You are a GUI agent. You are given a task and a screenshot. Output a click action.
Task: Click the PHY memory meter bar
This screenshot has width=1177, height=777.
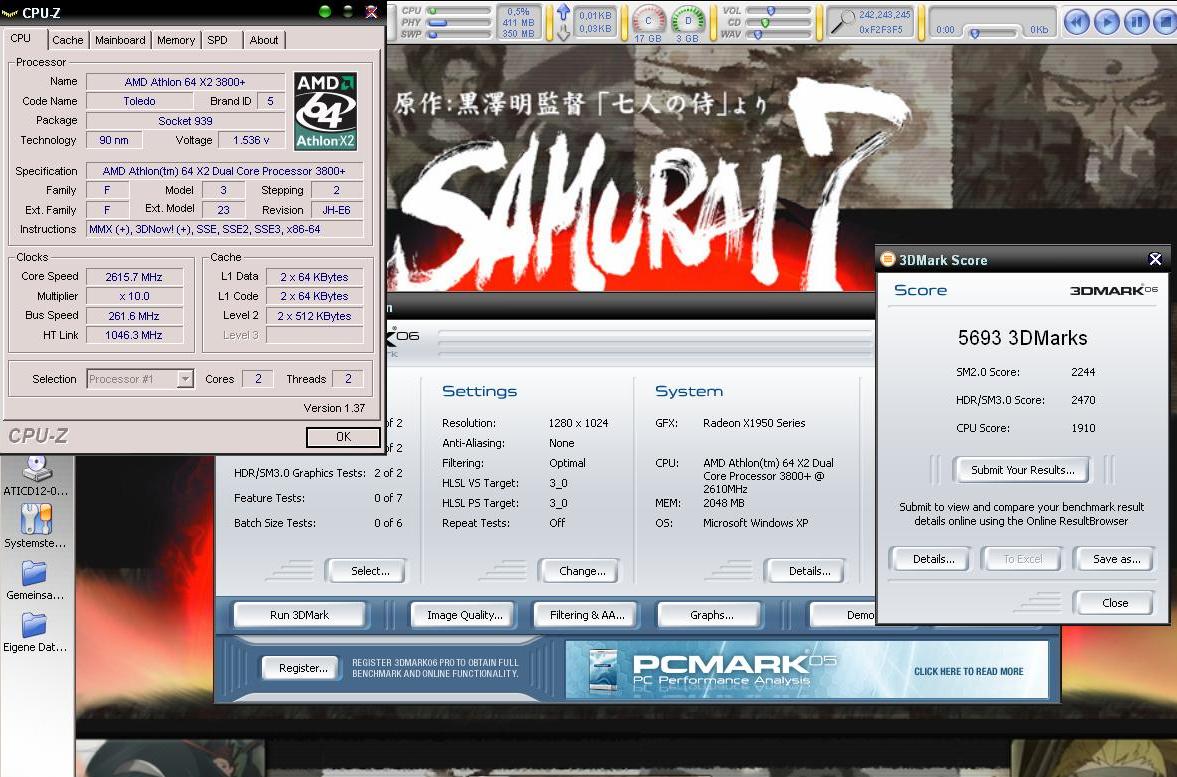click(459, 23)
